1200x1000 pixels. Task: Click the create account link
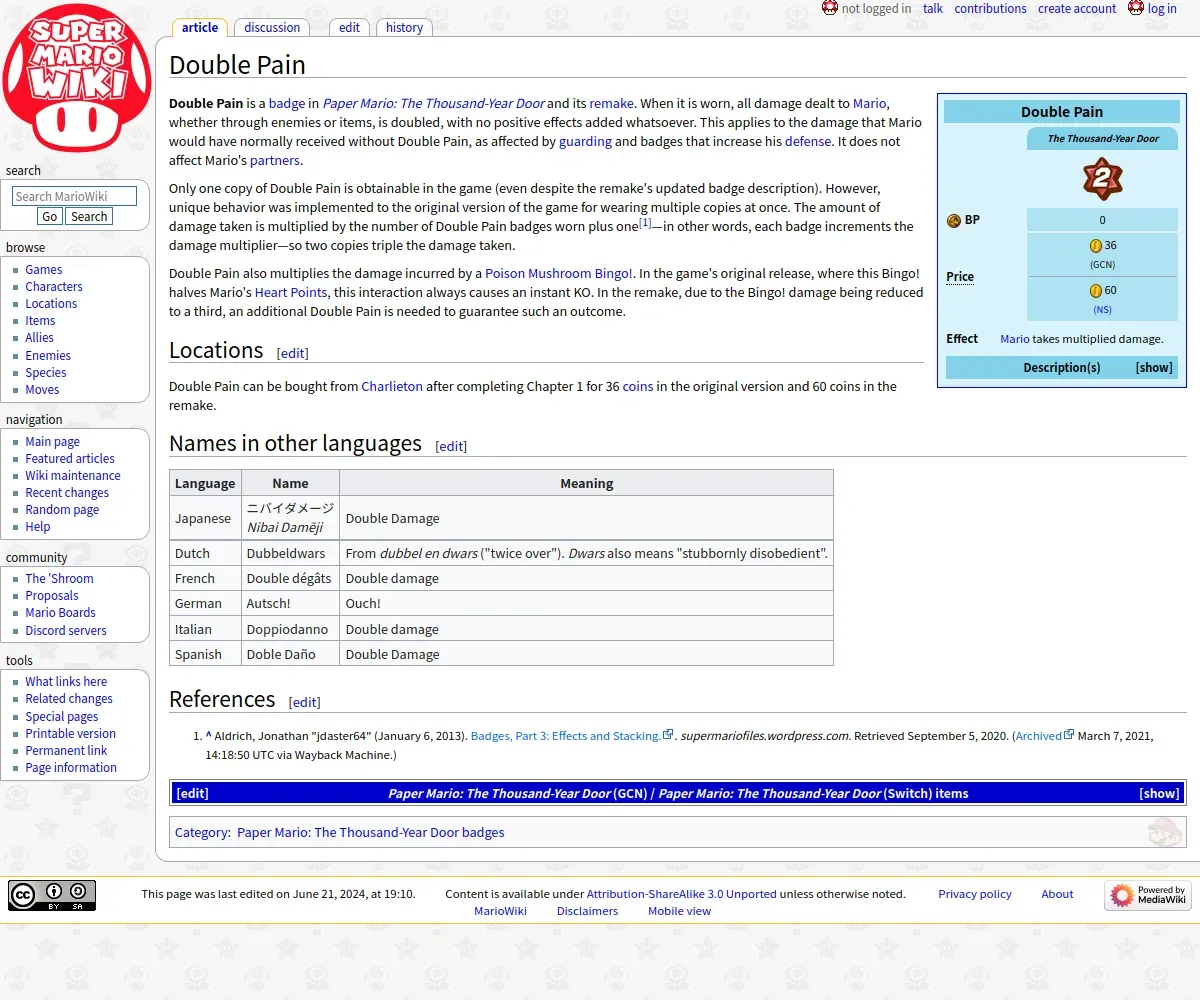(1077, 8)
